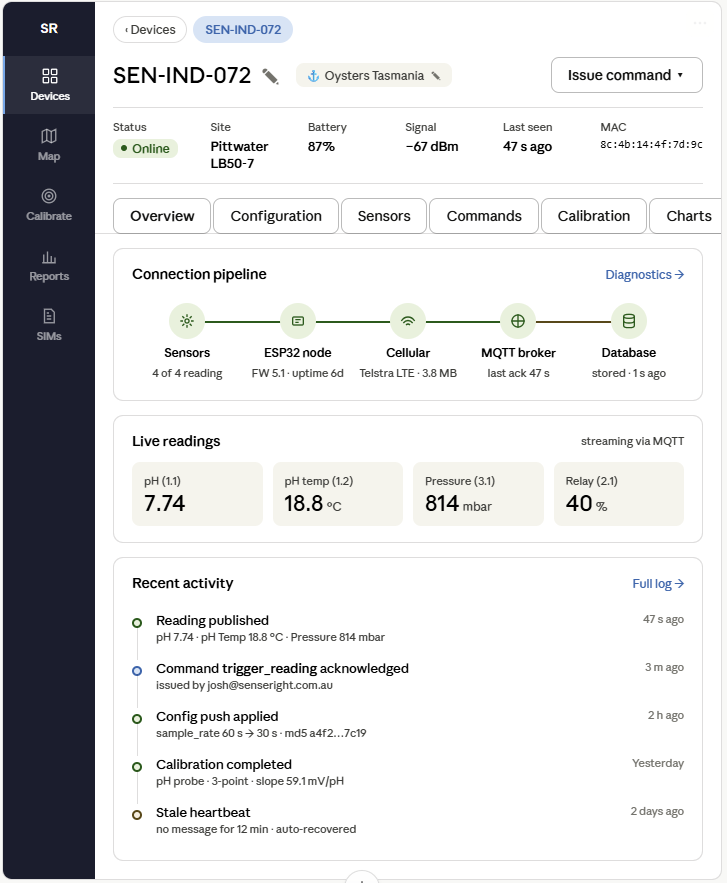Switch to the Sensors tab
The height and width of the screenshot is (883, 727).
point(384,216)
